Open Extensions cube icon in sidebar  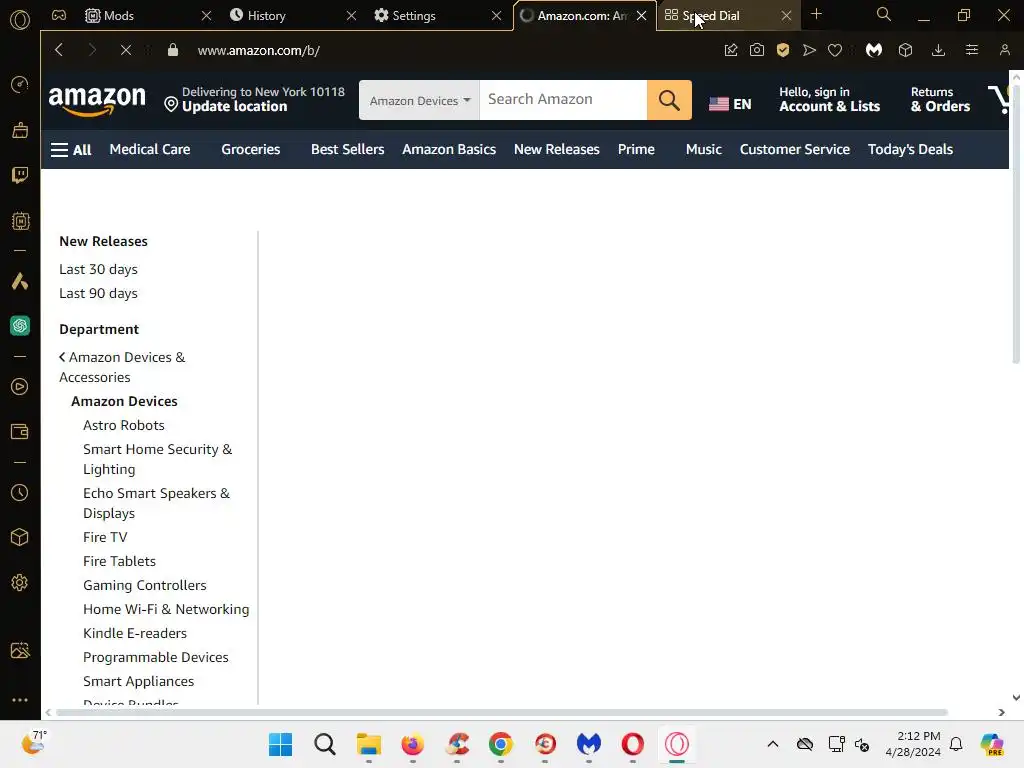20,537
